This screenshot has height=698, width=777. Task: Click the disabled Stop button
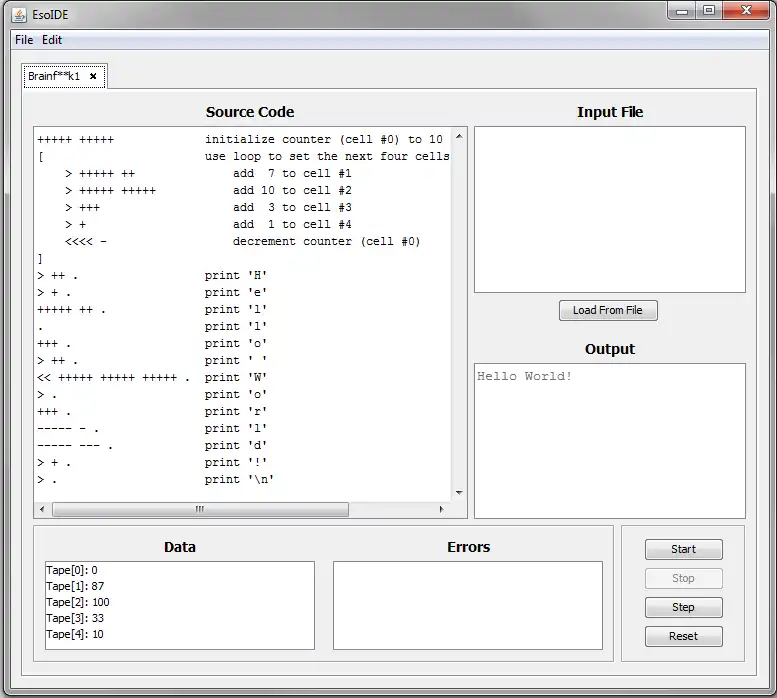(683, 578)
